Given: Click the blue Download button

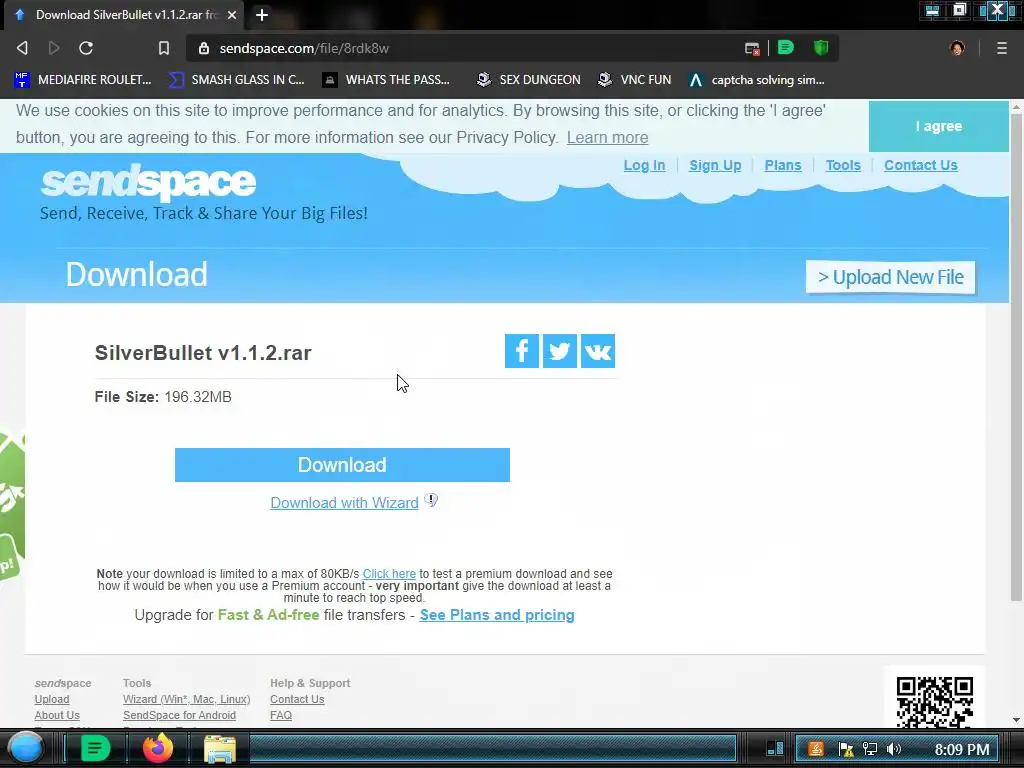Looking at the screenshot, I should (342, 465).
